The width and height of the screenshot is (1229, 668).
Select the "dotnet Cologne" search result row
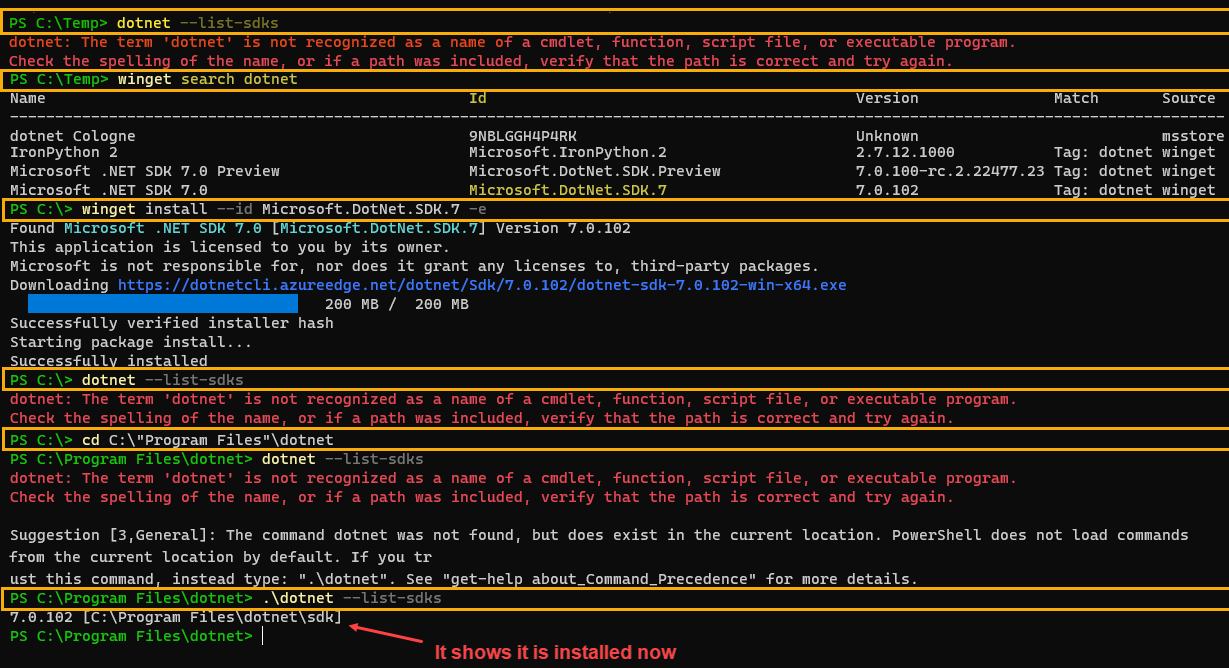coord(72,136)
